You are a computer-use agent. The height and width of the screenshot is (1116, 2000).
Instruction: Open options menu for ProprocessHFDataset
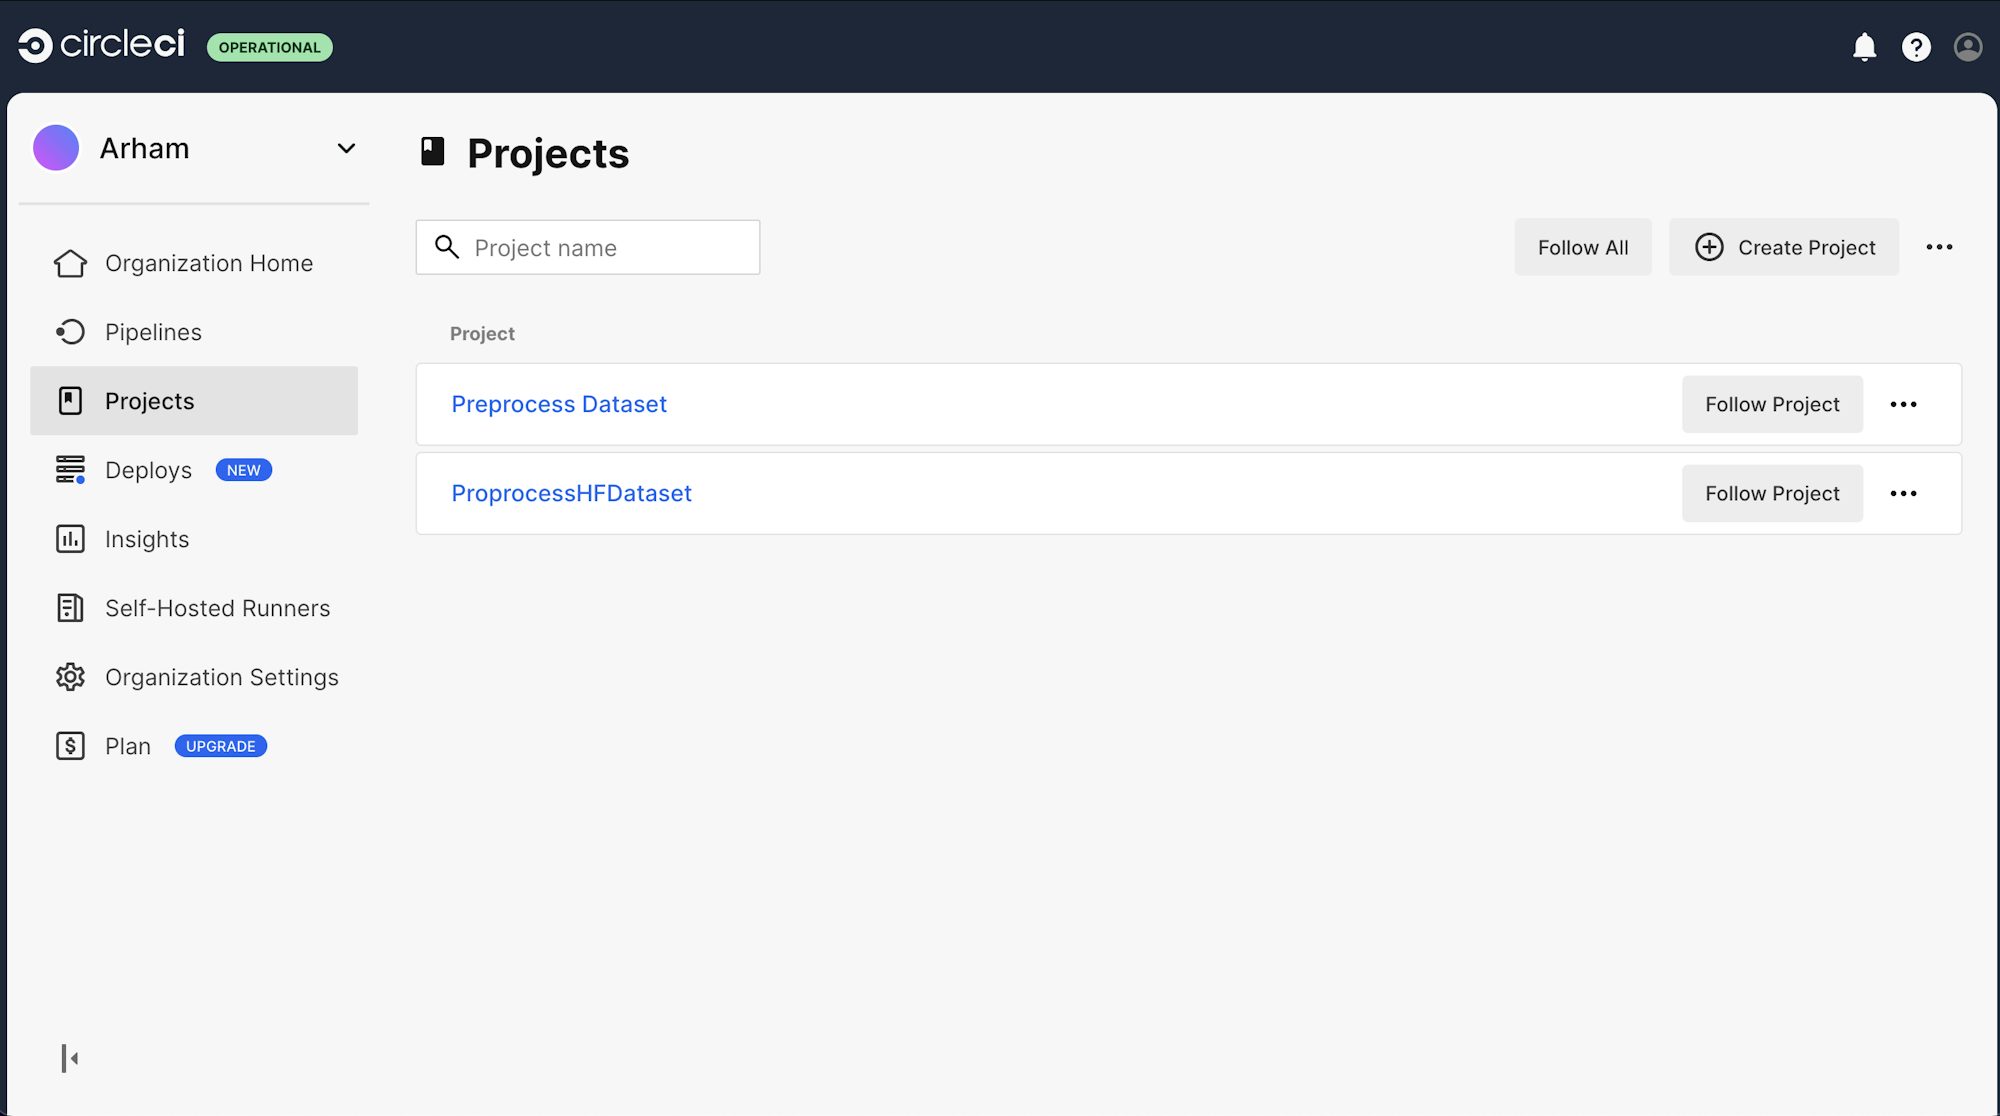click(x=1904, y=493)
